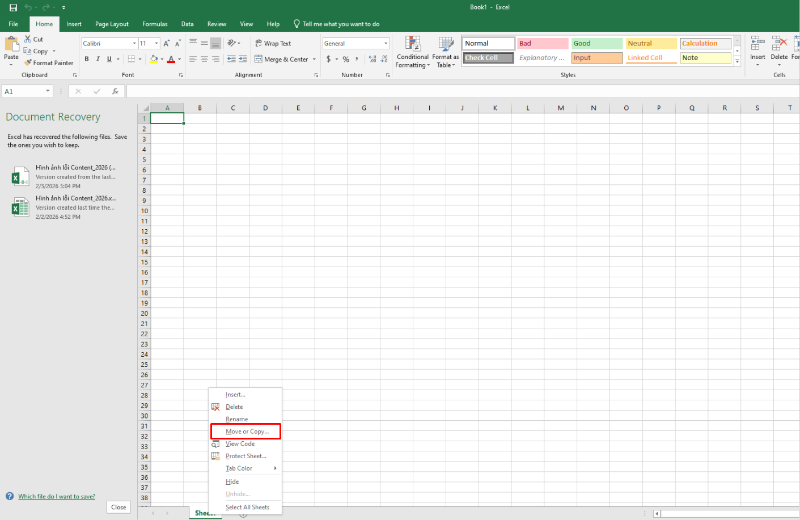The height and width of the screenshot is (520, 800).
Task: Open Conditional Formatting menu
Action: (x=412, y=52)
